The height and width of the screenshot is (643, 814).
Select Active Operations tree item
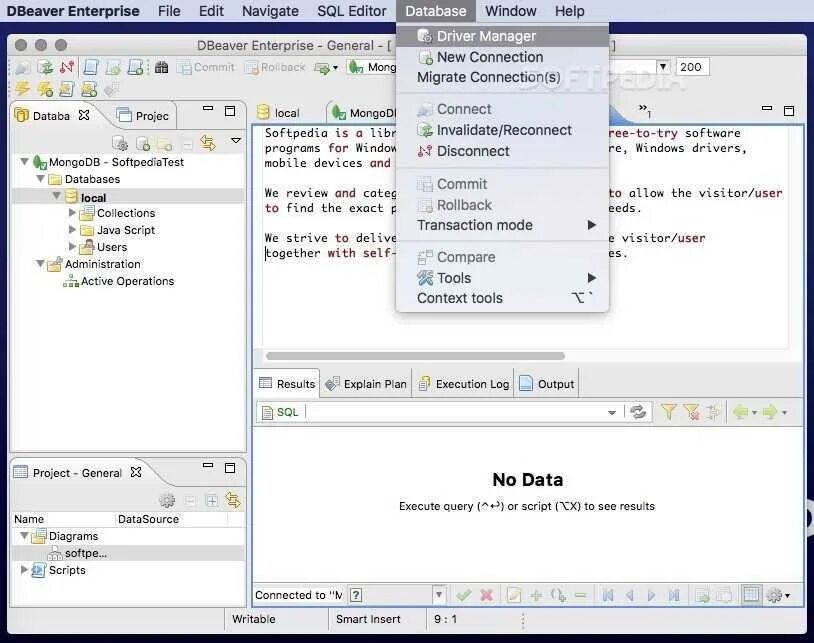point(118,281)
